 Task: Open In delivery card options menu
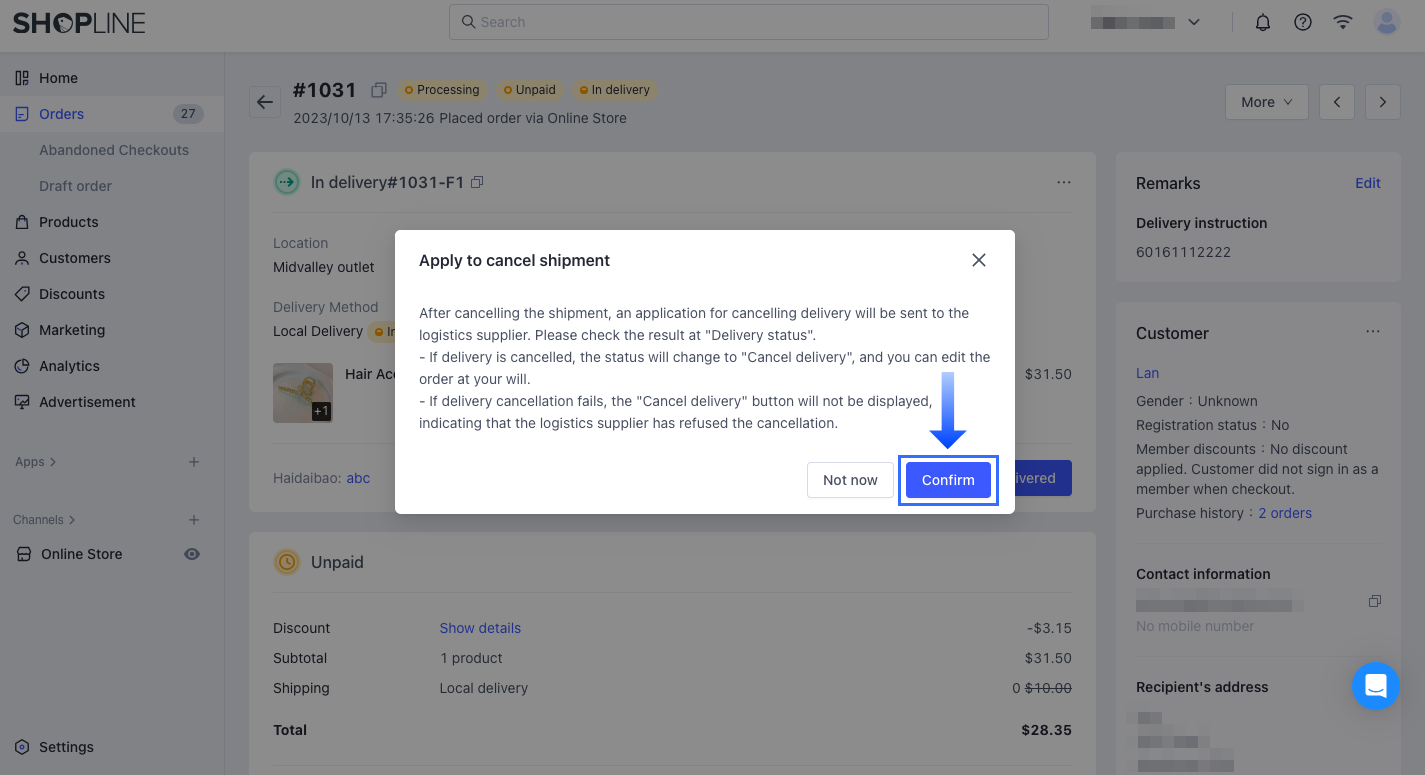(1064, 183)
